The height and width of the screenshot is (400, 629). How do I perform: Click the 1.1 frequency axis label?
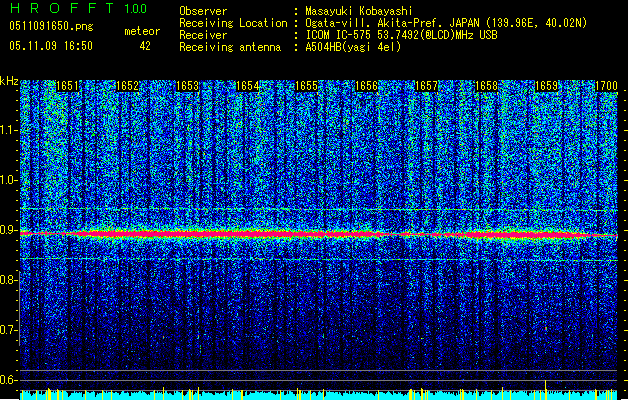pos(8,129)
